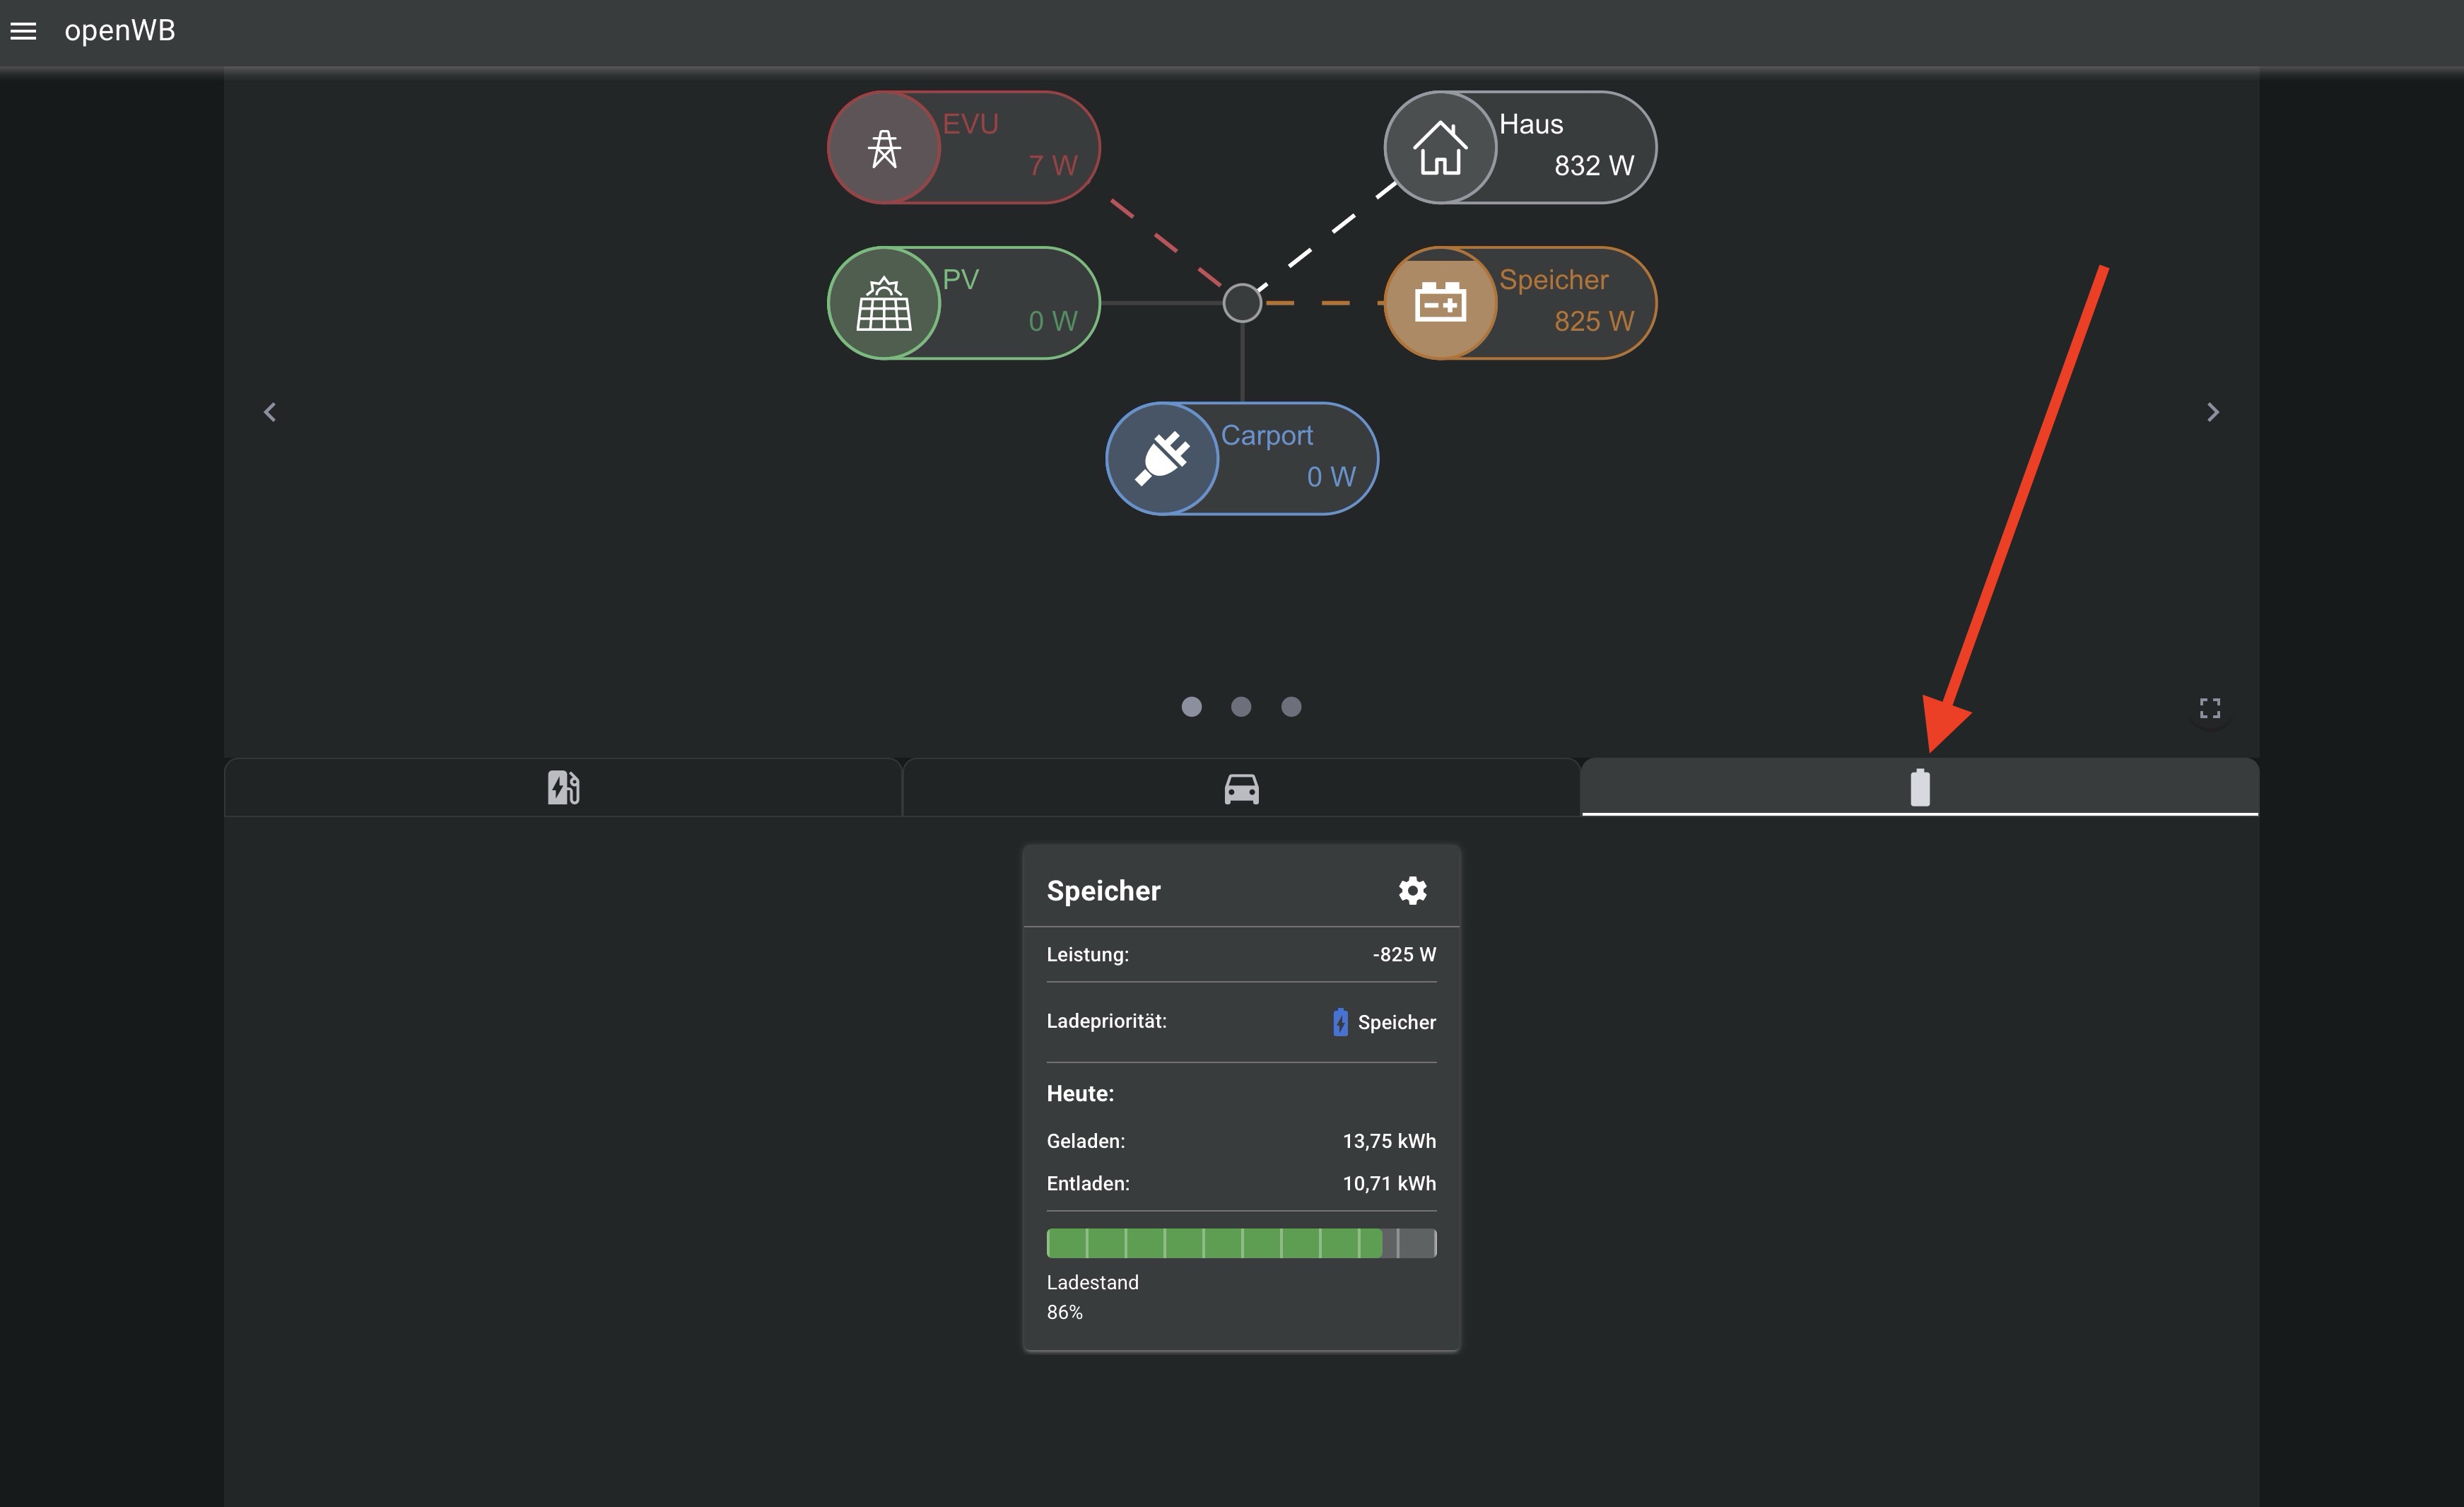Screen dimensions: 2464x1507
Task: Select the first carousel dot indicator
Action: (1191, 707)
